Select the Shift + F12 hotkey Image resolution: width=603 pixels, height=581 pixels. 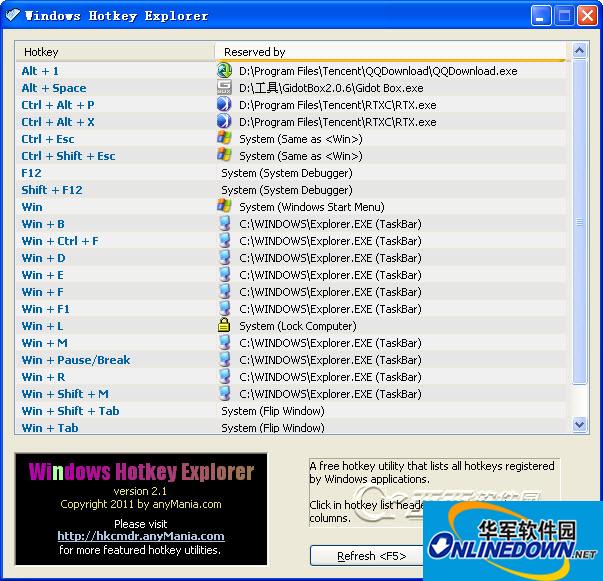[x=52, y=190]
